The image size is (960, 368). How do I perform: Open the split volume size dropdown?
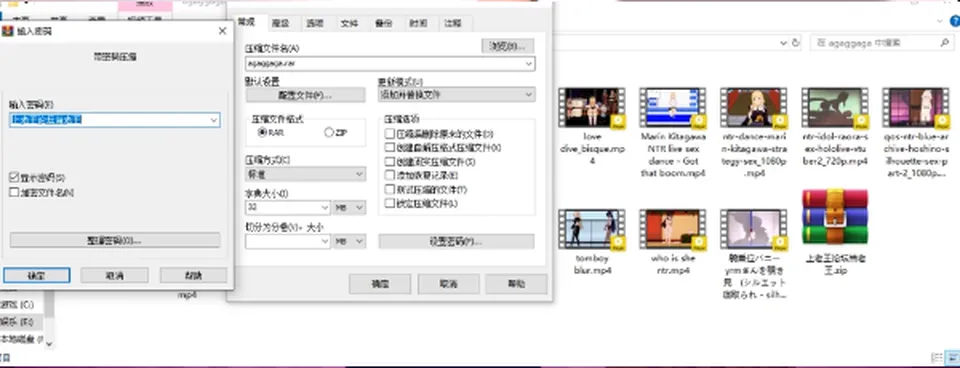point(324,242)
